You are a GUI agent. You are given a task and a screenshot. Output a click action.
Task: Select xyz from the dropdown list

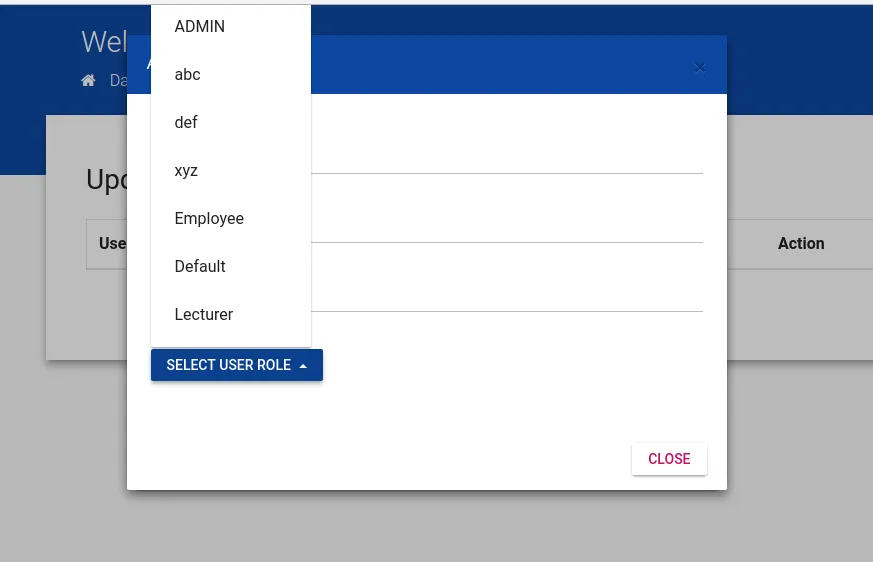coord(186,171)
